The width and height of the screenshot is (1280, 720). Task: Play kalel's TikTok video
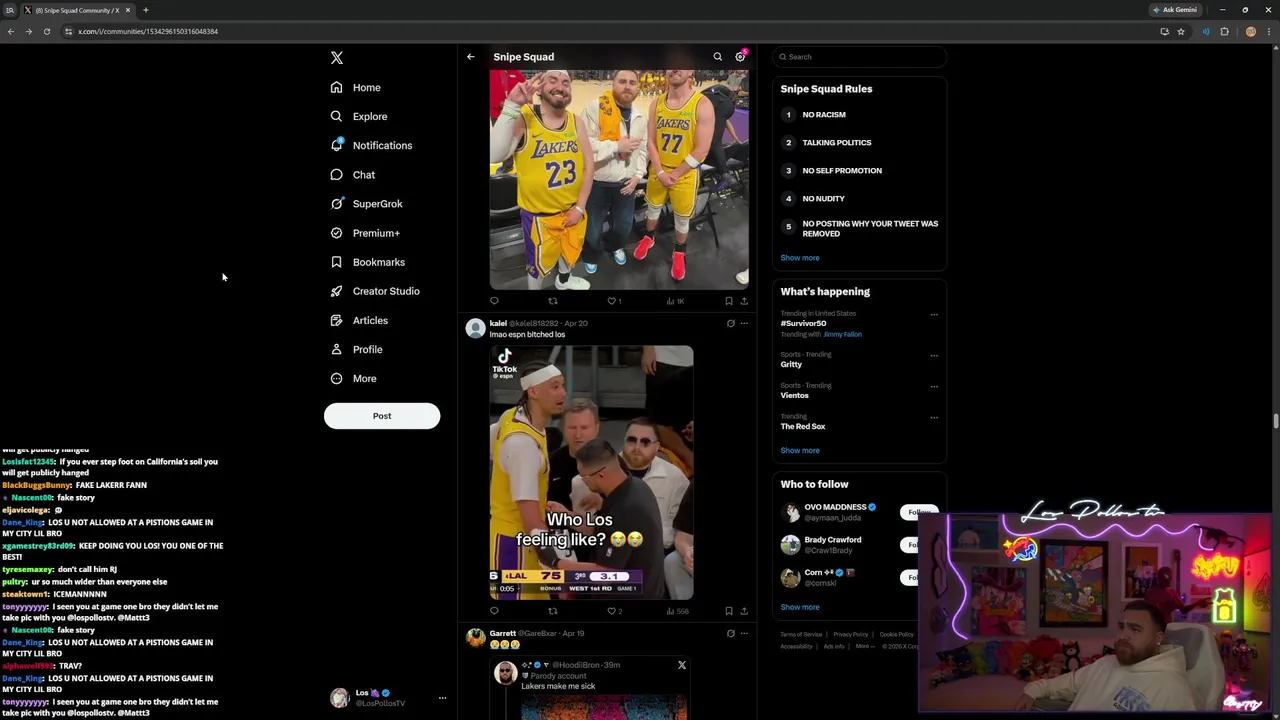click(x=591, y=472)
